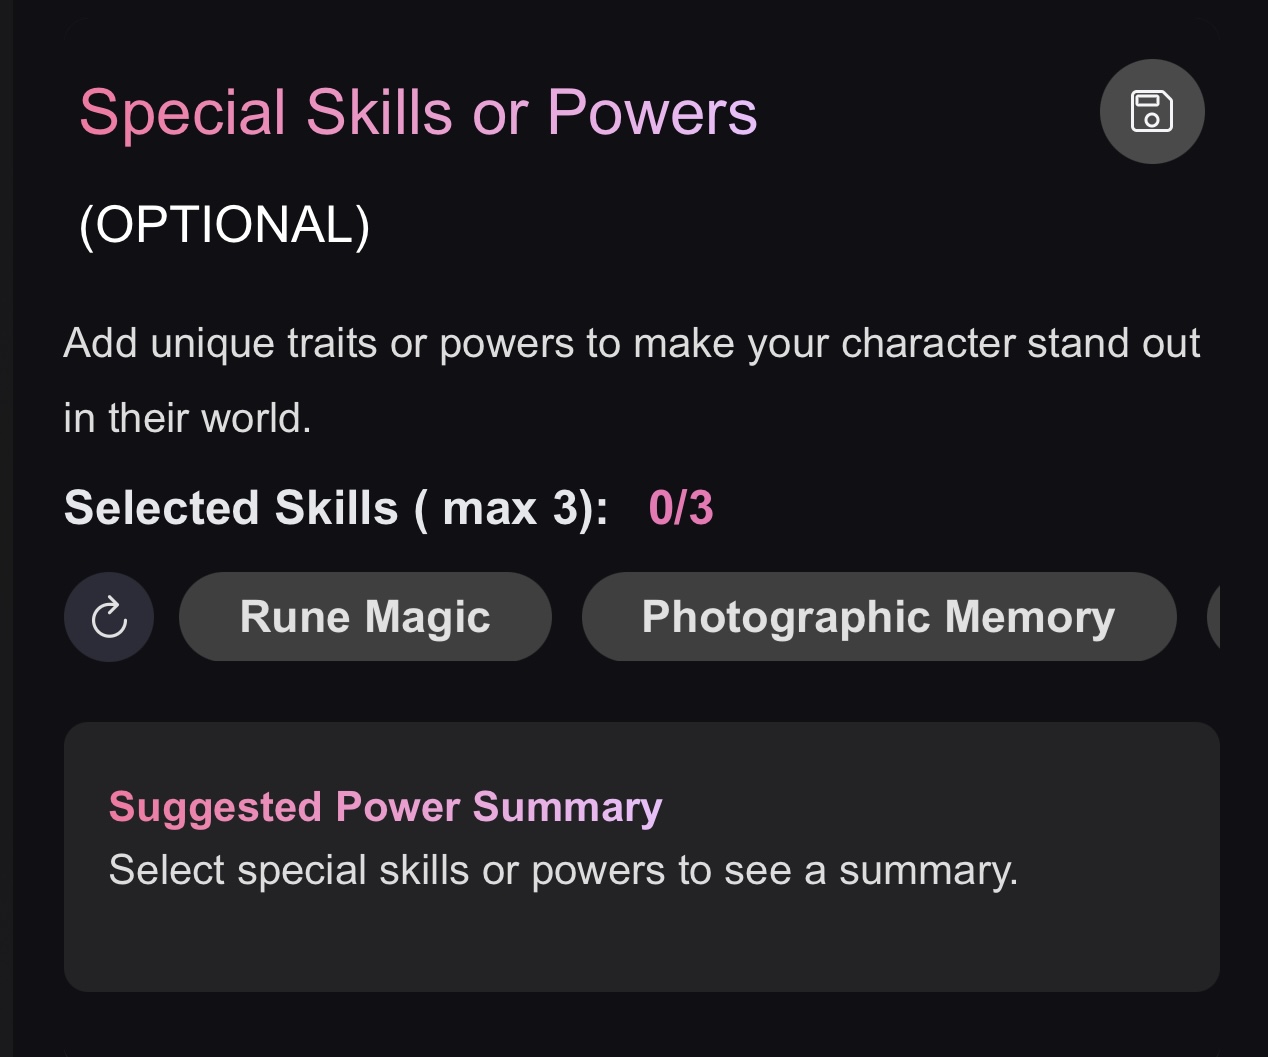Click the save icon button
The width and height of the screenshot is (1268, 1057).
click(1152, 111)
